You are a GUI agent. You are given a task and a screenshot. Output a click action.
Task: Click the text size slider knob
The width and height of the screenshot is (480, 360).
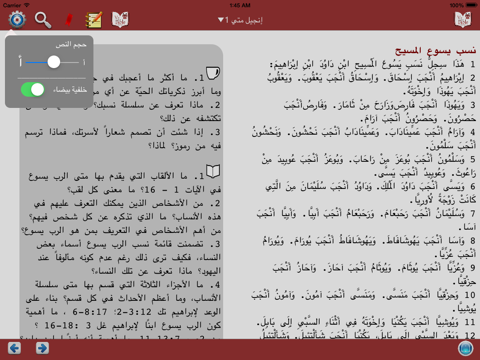[x=54, y=62]
